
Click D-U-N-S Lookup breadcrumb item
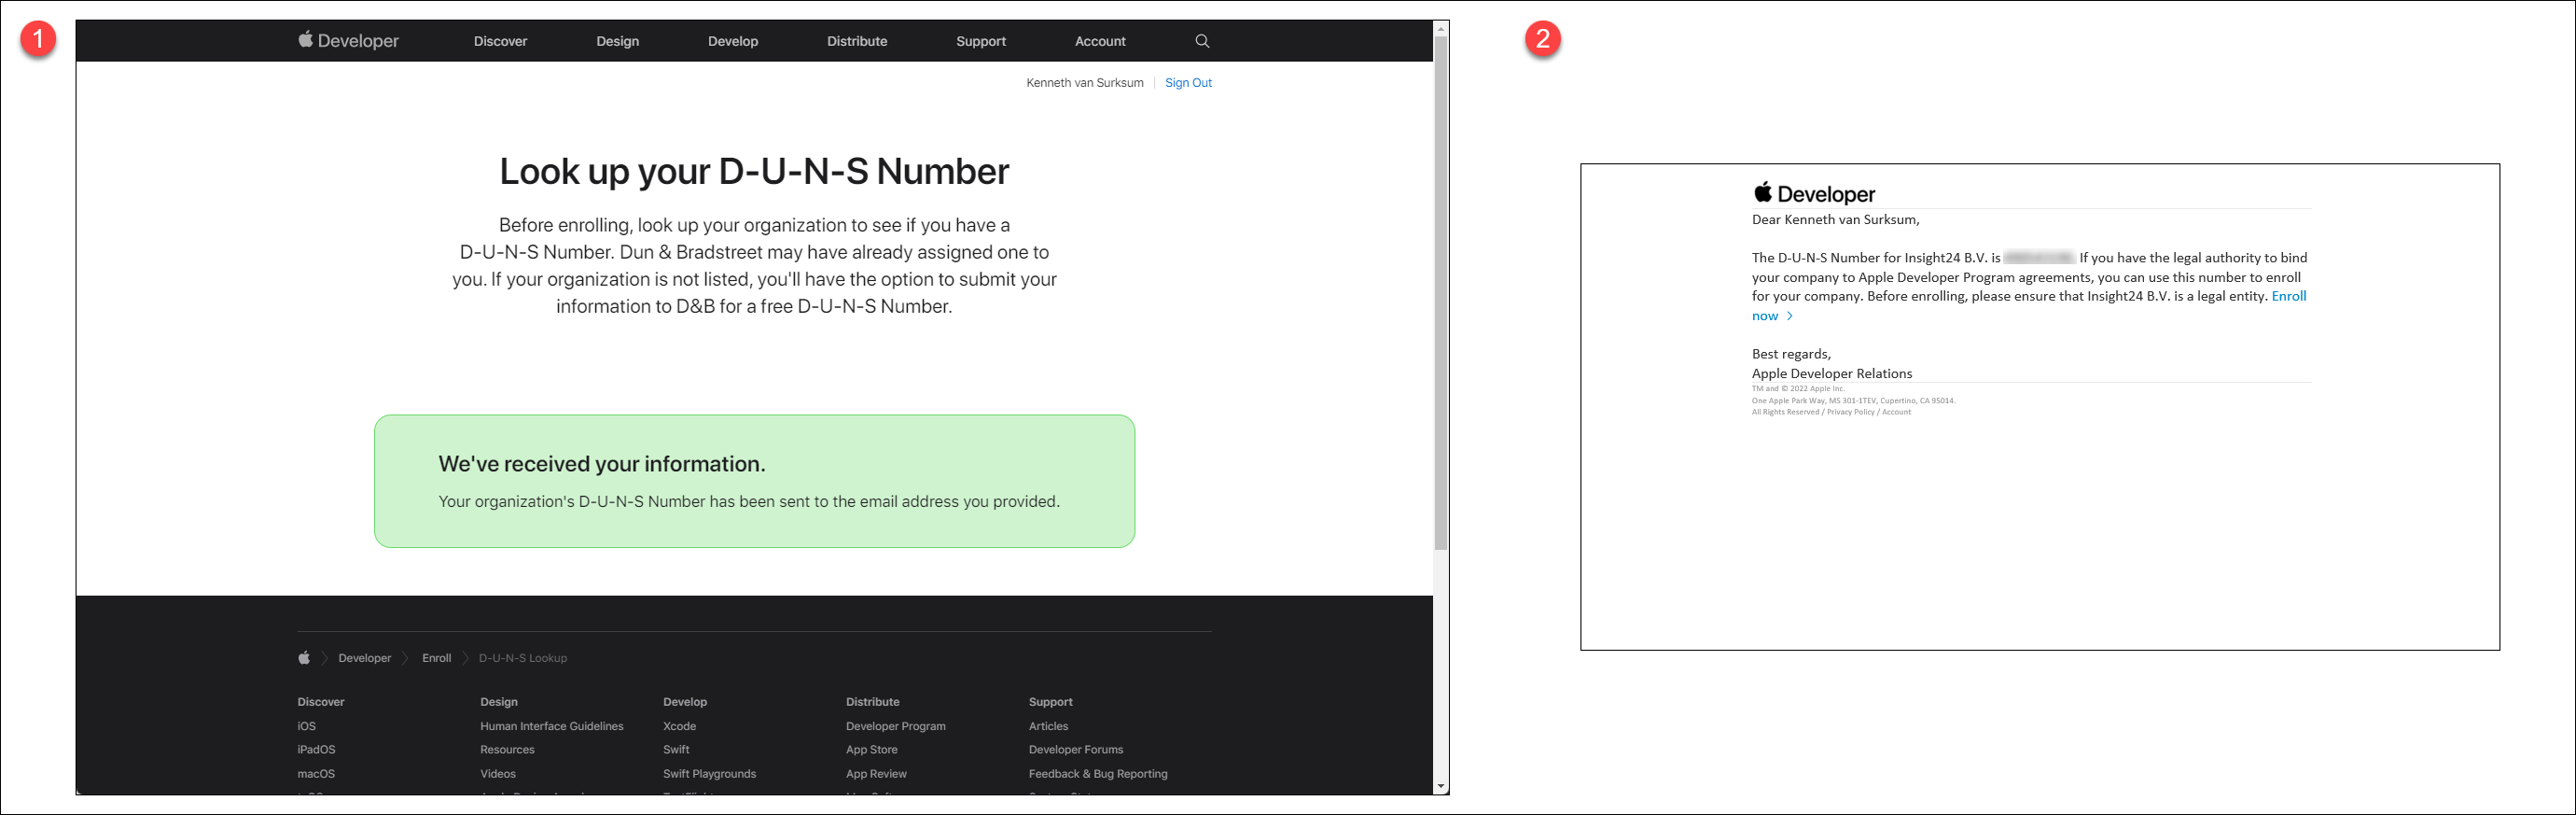click(523, 658)
